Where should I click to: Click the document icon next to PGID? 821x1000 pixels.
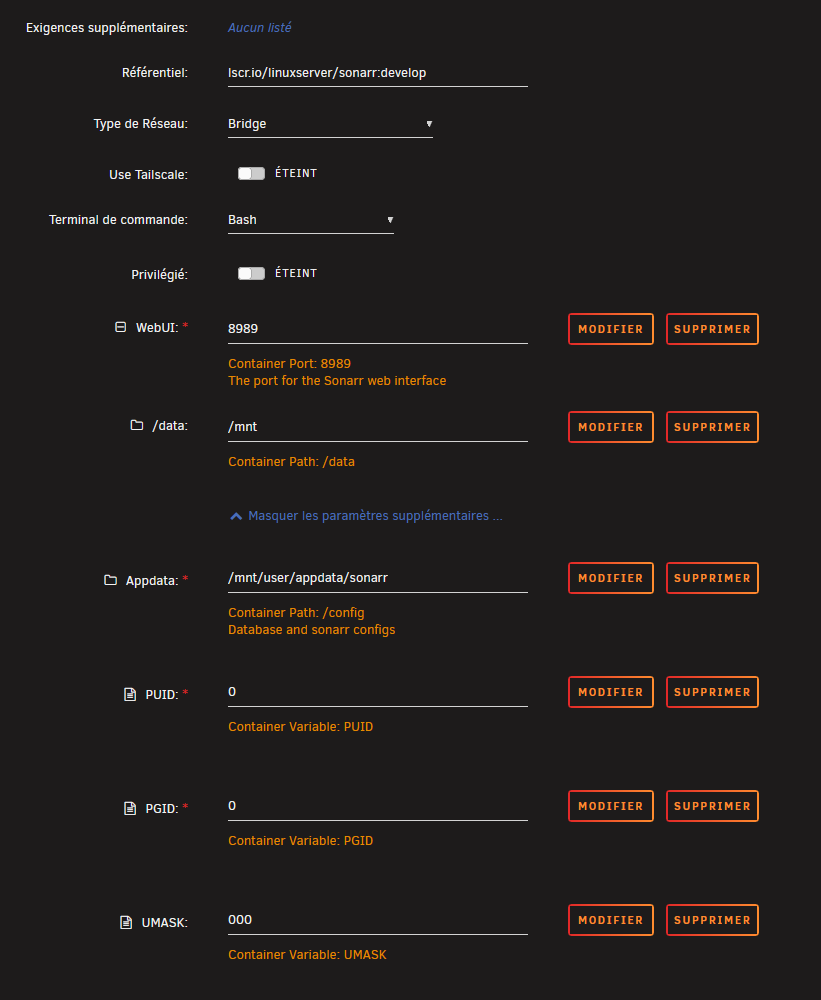tap(129, 809)
